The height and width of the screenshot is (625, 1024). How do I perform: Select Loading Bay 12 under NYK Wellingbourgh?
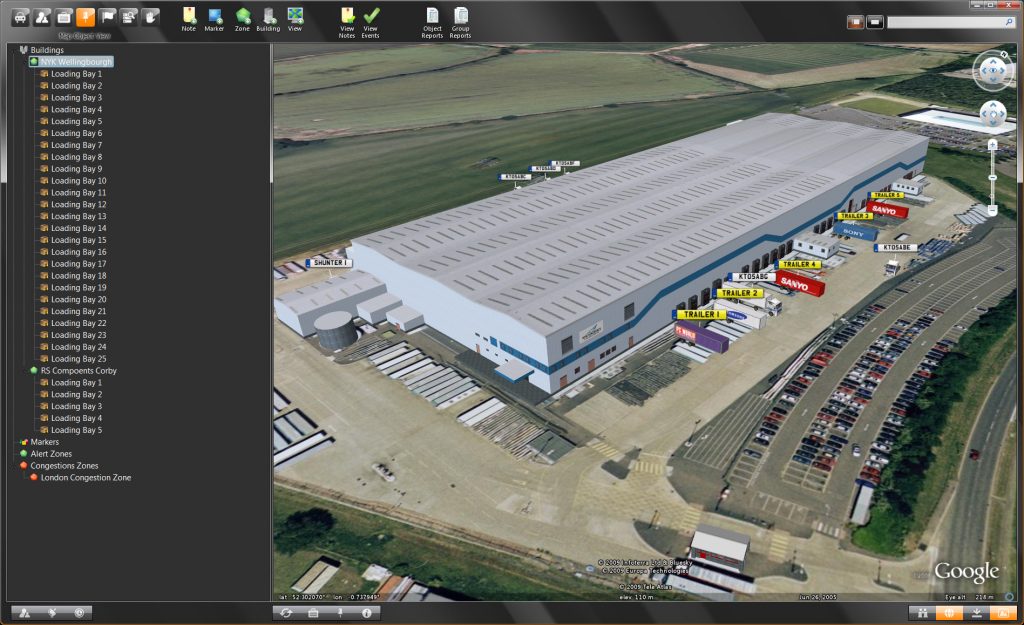click(78, 204)
